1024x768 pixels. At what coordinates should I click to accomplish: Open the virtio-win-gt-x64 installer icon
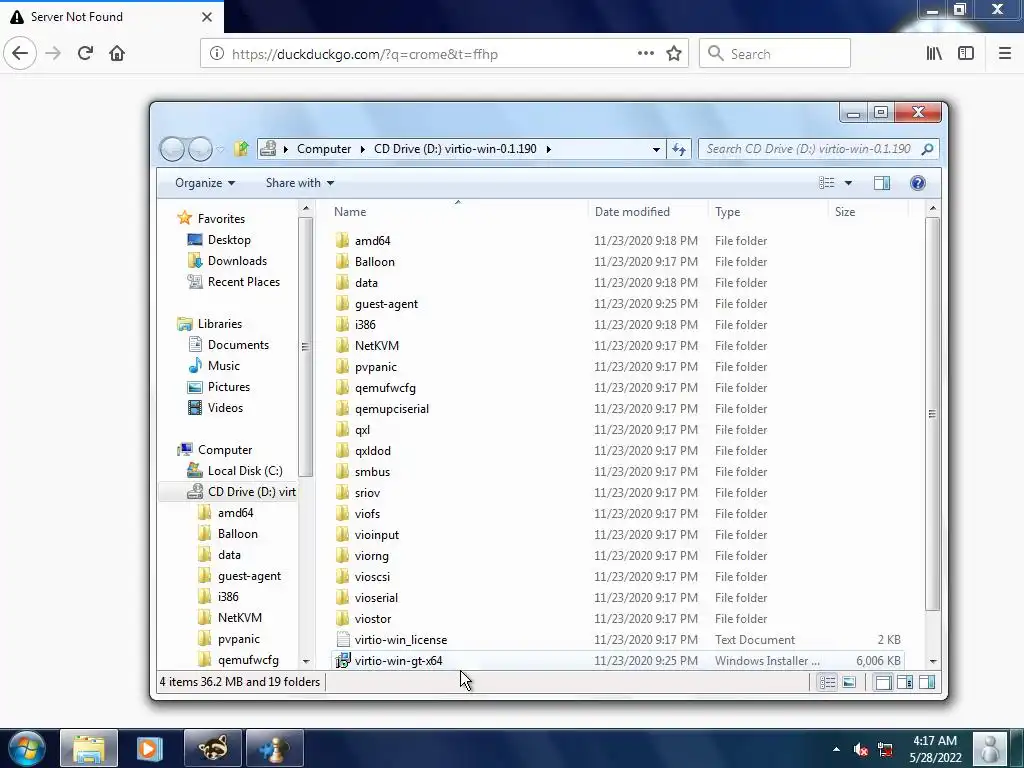click(343, 661)
